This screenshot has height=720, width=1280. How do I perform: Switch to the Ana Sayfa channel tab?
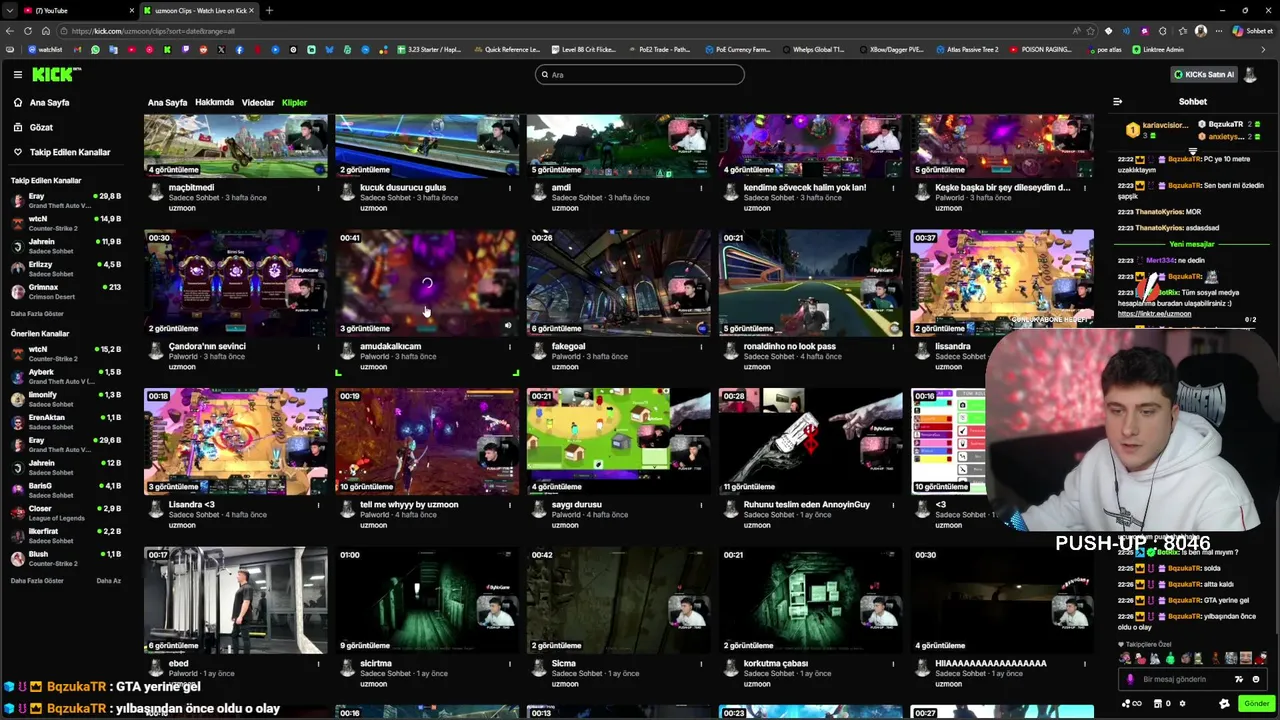pyautogui.click(x=167, y=102)
